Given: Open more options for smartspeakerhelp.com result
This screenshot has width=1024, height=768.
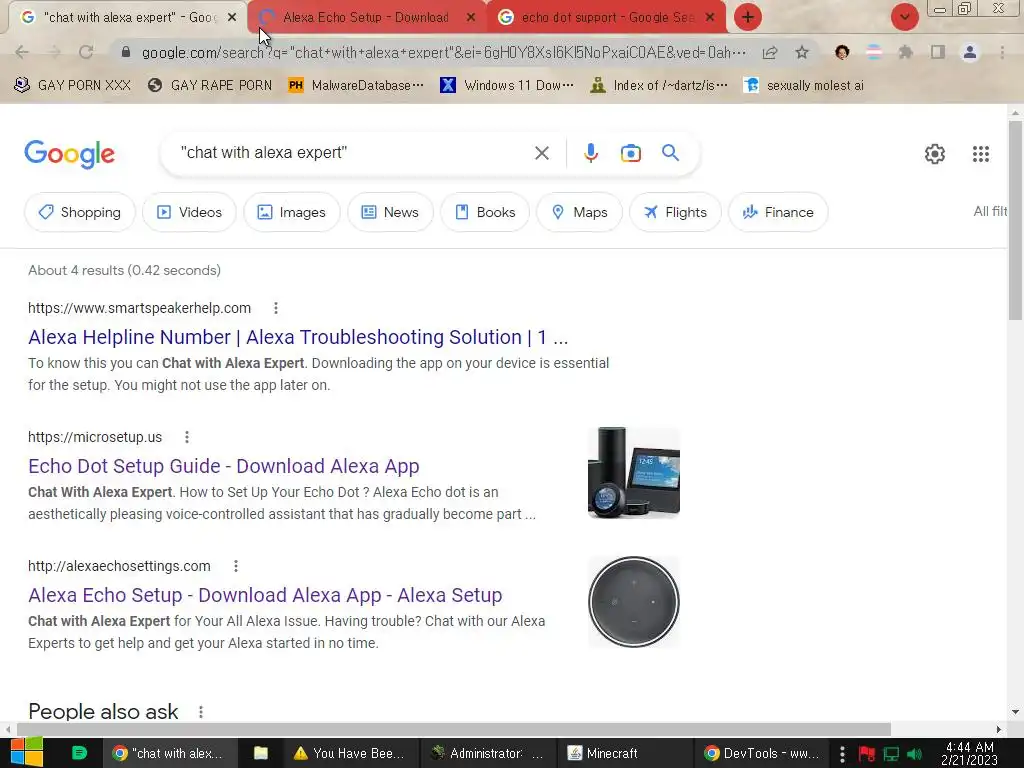Looking at the screenshot, I should coord(276,308).
